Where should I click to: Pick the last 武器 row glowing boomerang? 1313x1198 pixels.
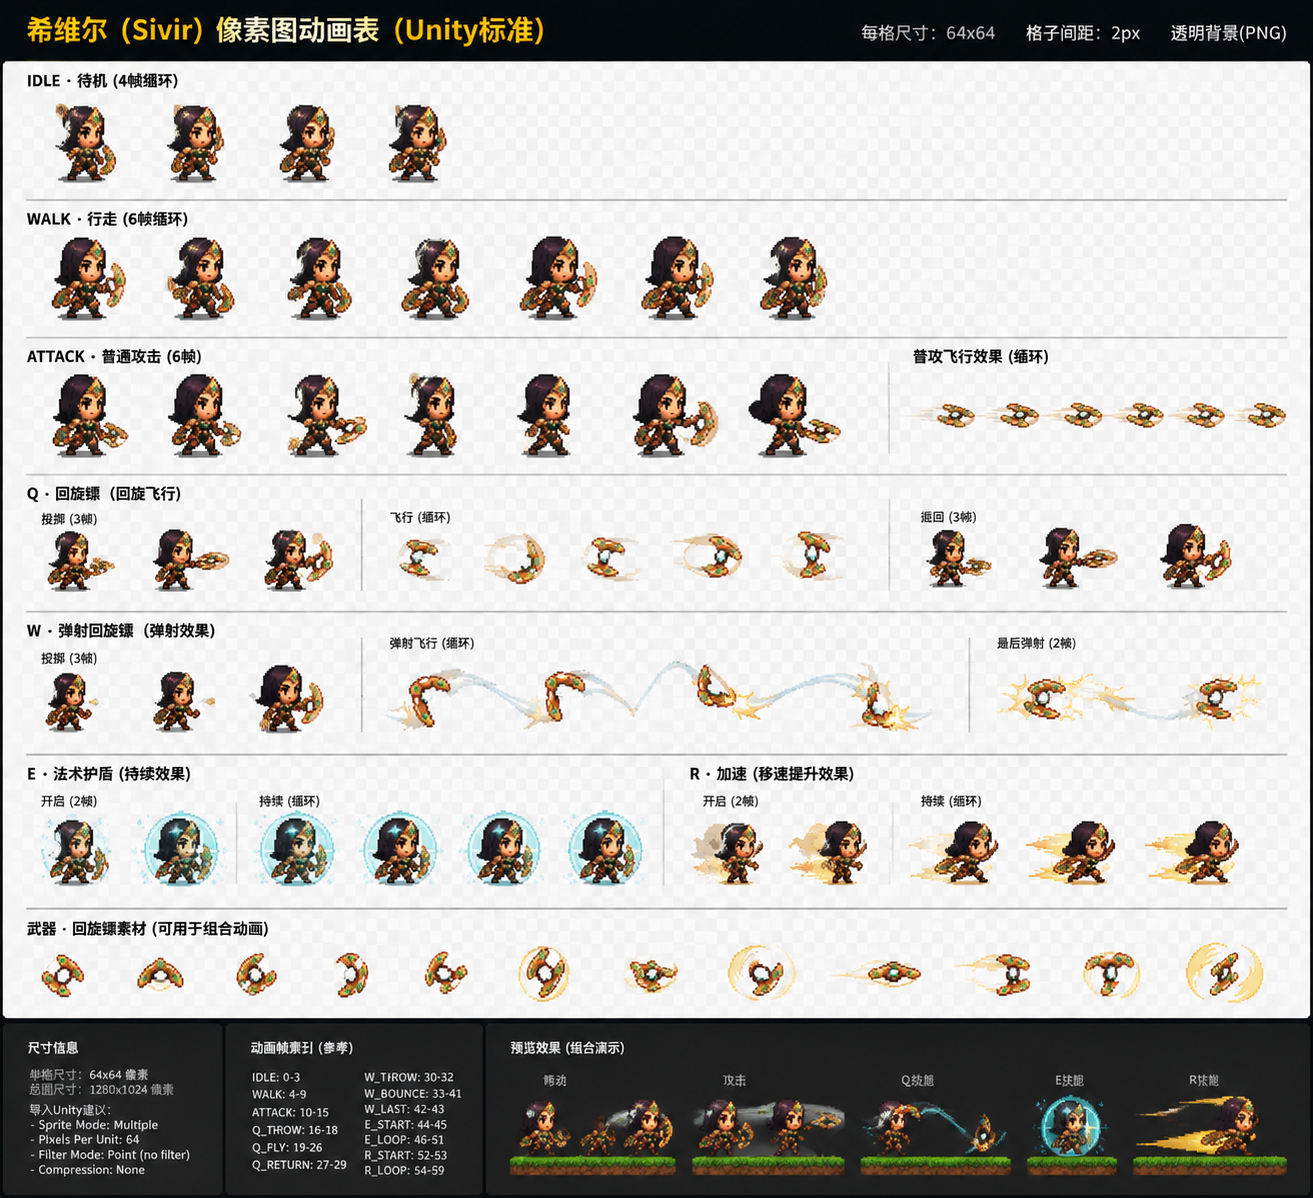click(x=1224, y=973)
